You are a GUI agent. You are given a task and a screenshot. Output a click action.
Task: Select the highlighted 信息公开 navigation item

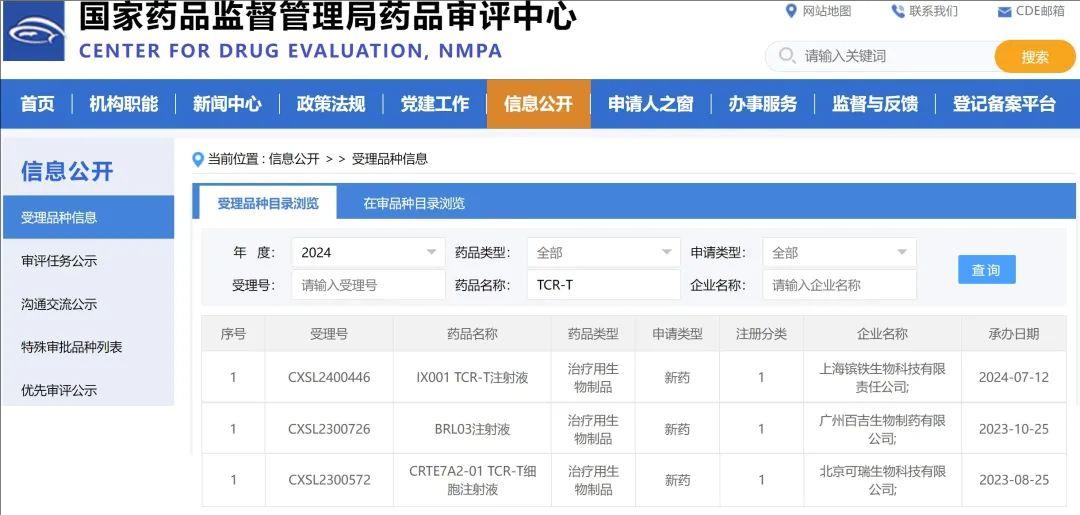pyautogui.click(x=539, y=104)
